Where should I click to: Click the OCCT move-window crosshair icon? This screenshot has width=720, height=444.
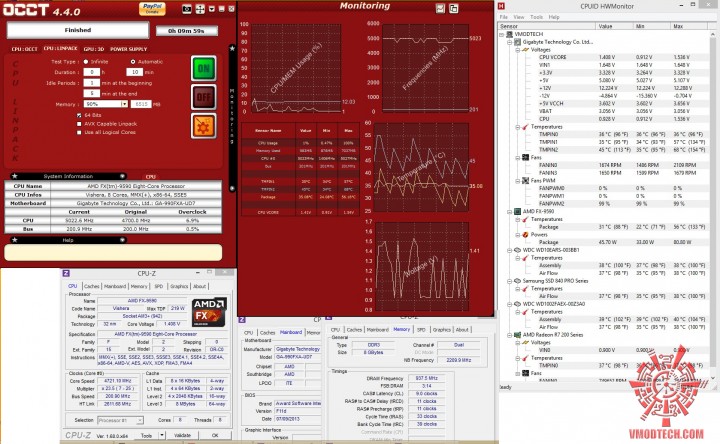200,9
